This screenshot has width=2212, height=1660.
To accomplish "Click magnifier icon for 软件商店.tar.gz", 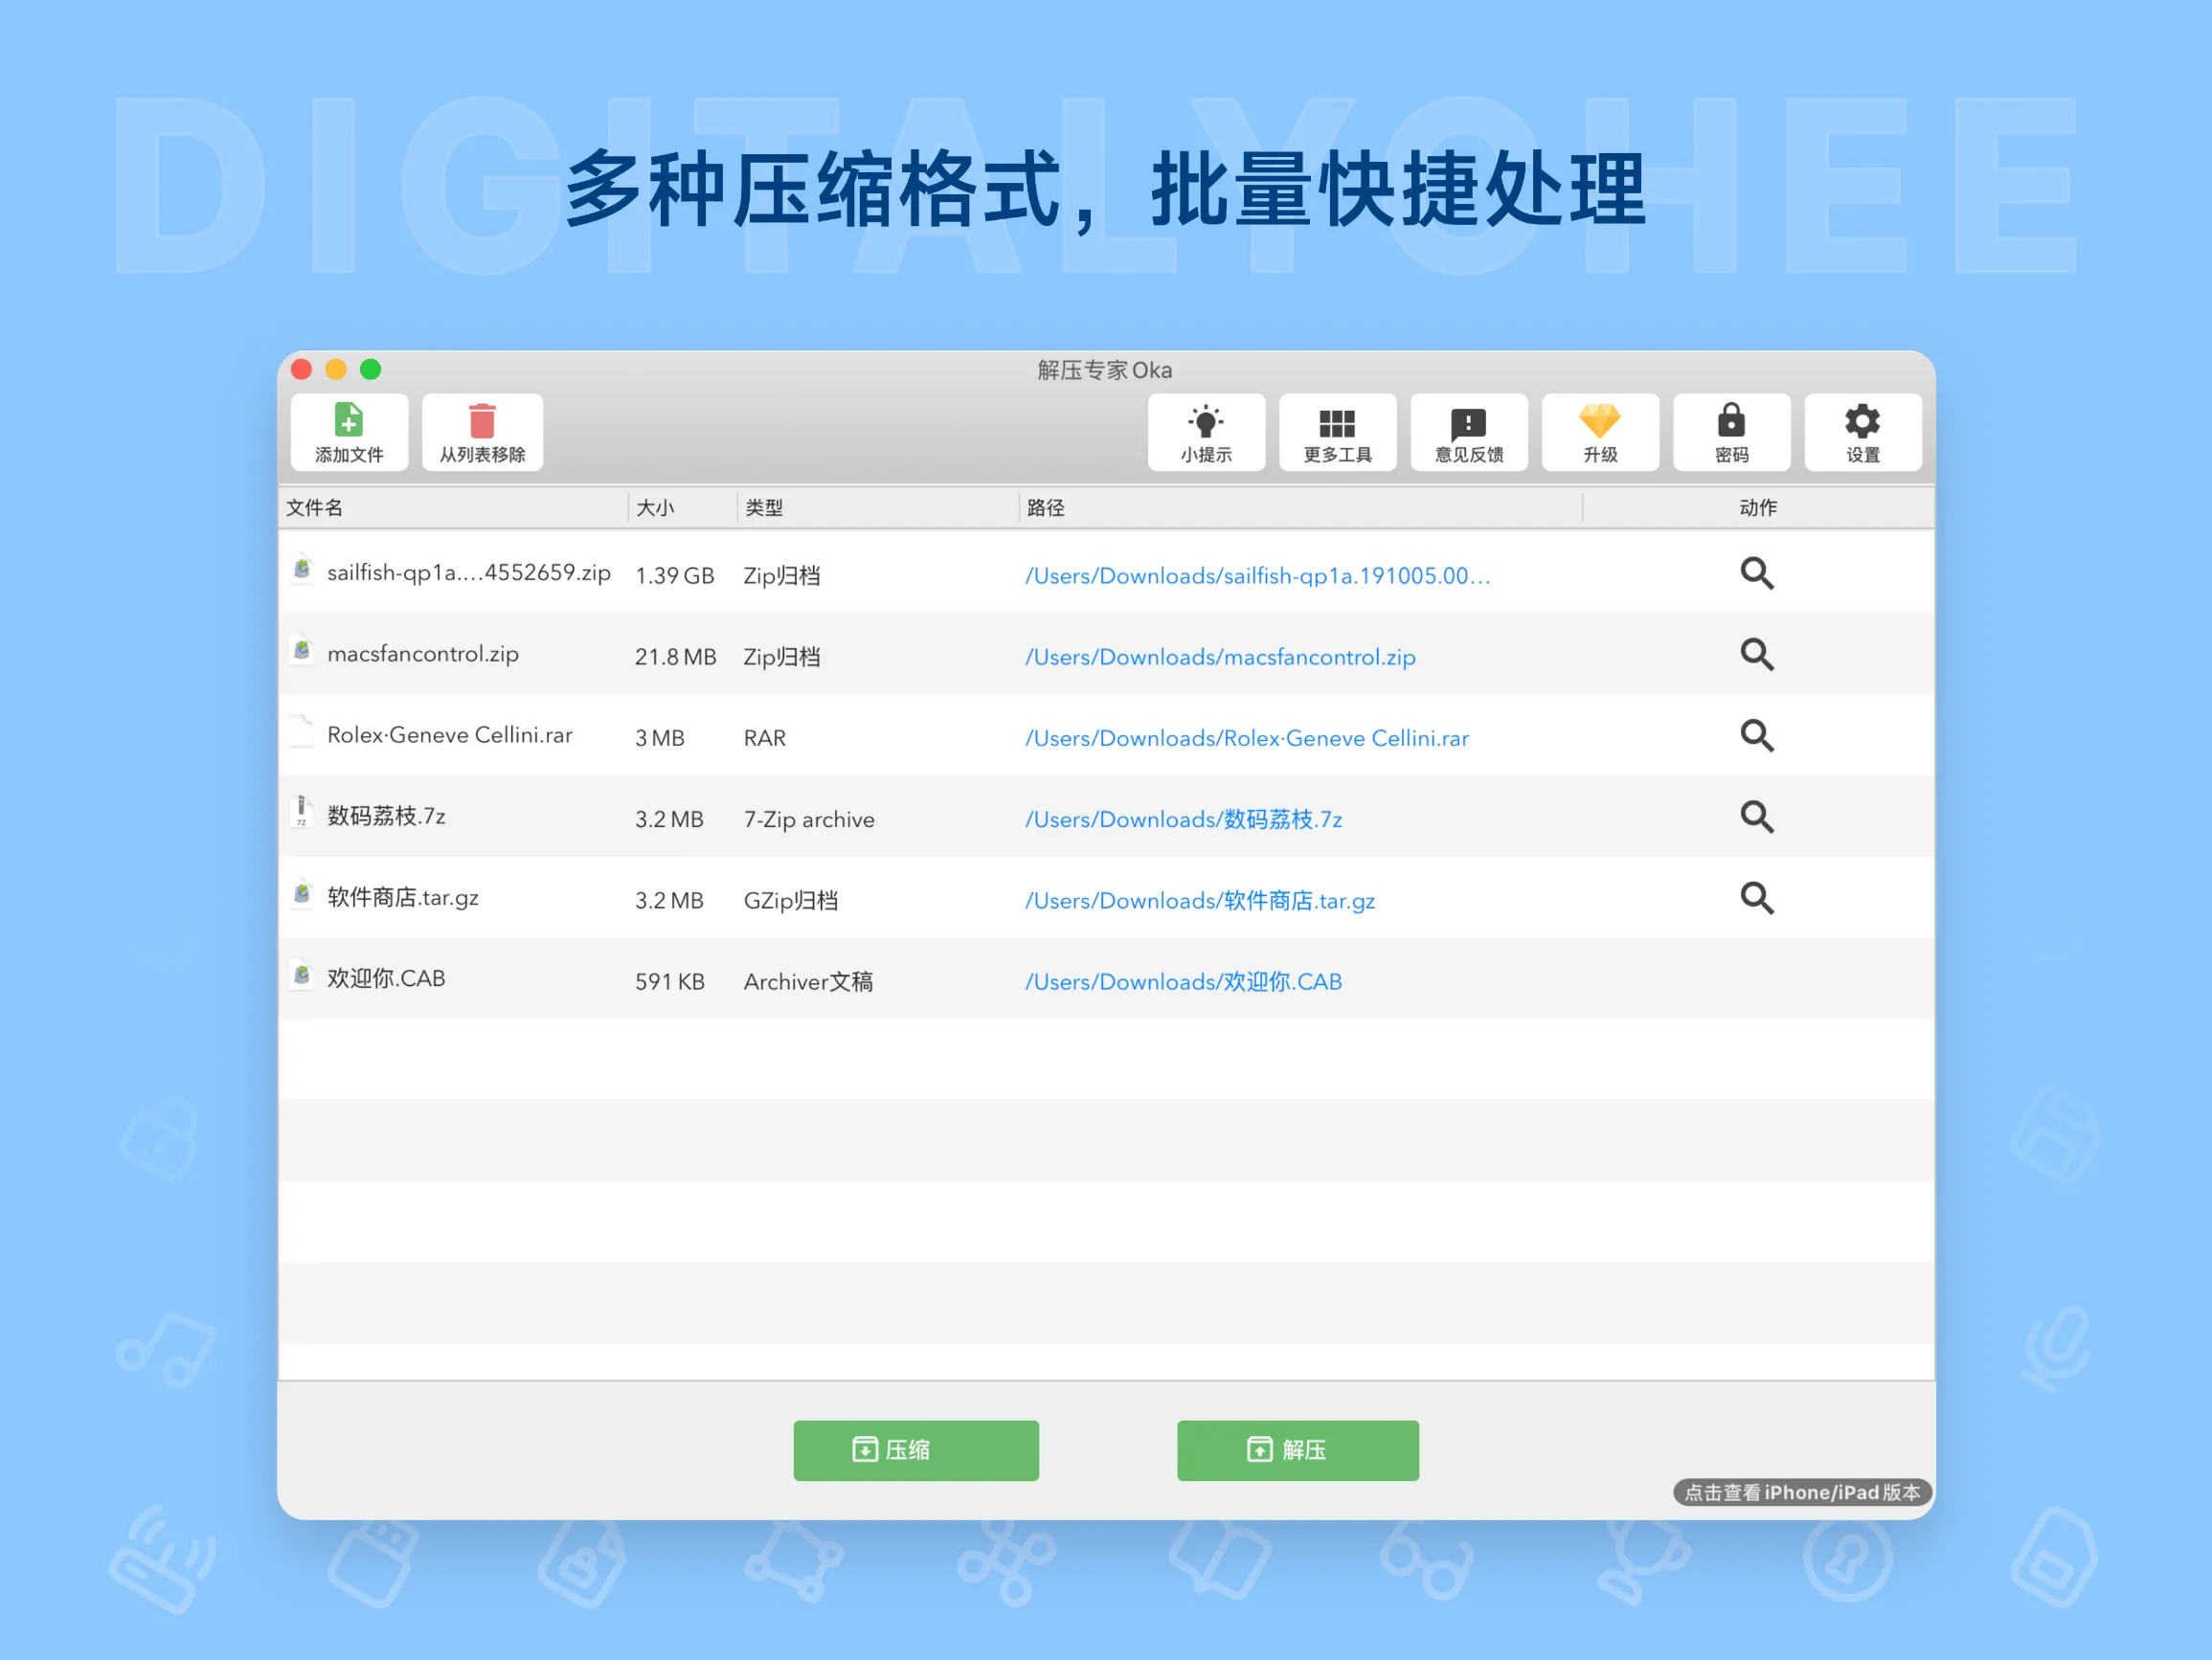I will point(1756,897).
